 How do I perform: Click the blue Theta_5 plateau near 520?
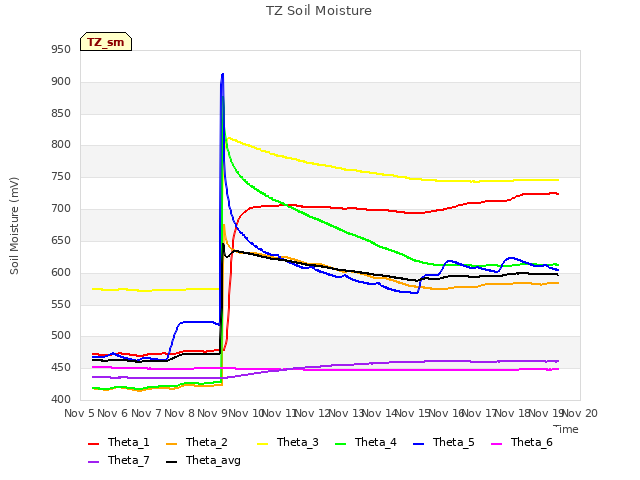[x=198, y=322]
